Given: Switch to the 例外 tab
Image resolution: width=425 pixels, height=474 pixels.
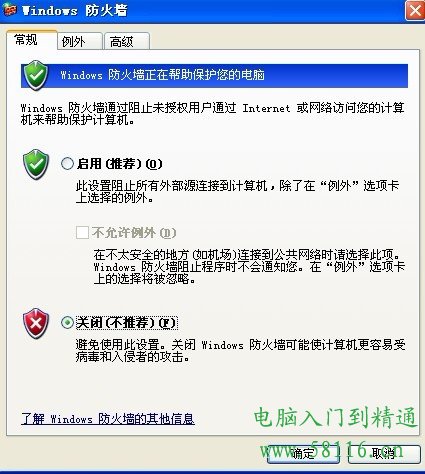Looking at the screenshot, I should (80, 41).
